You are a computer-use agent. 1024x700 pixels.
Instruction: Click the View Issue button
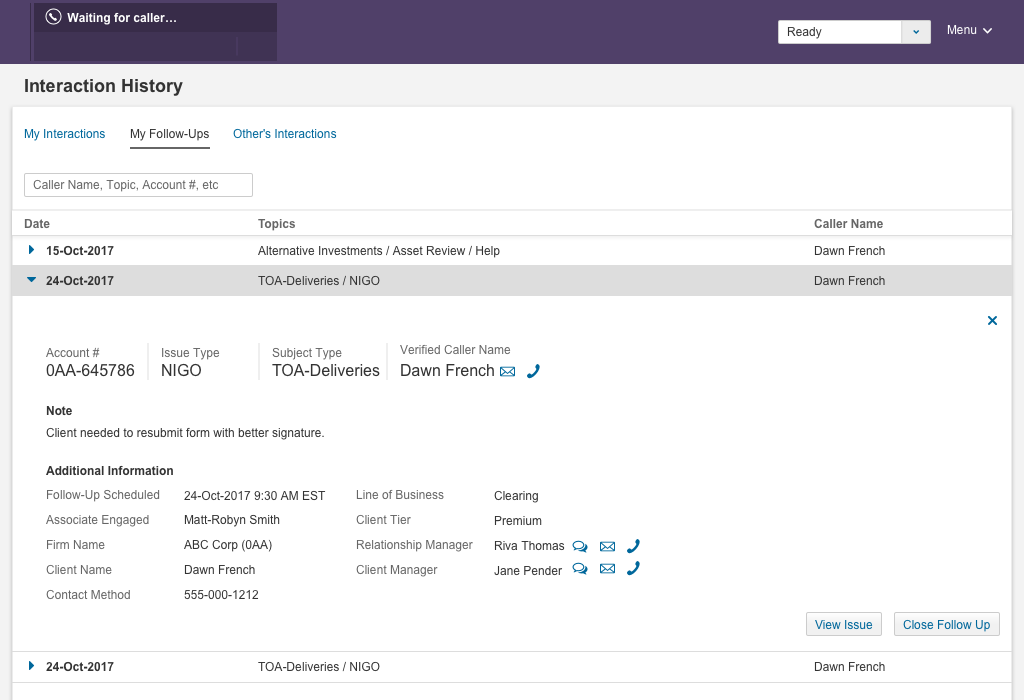pyautogui.click(x=844, y=624)
